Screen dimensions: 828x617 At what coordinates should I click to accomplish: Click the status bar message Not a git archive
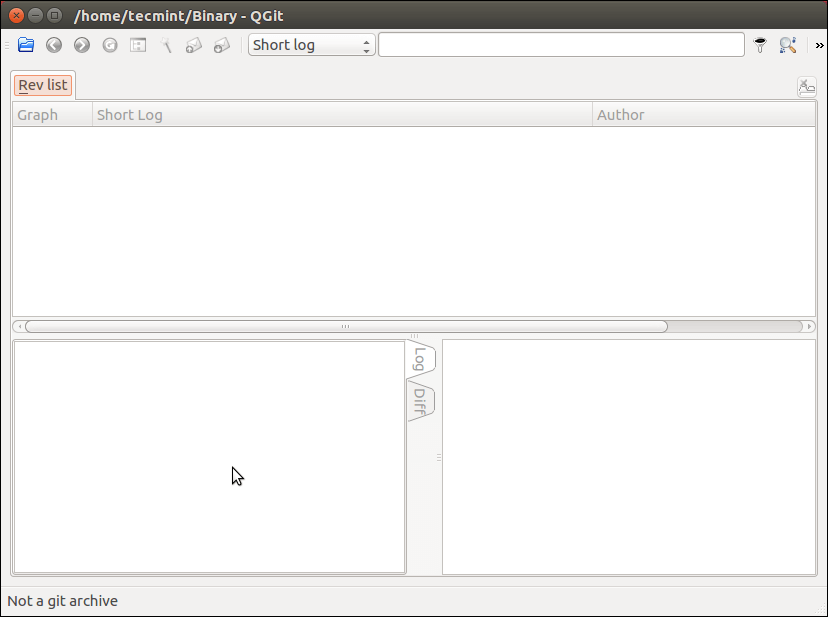coord(62,600)
